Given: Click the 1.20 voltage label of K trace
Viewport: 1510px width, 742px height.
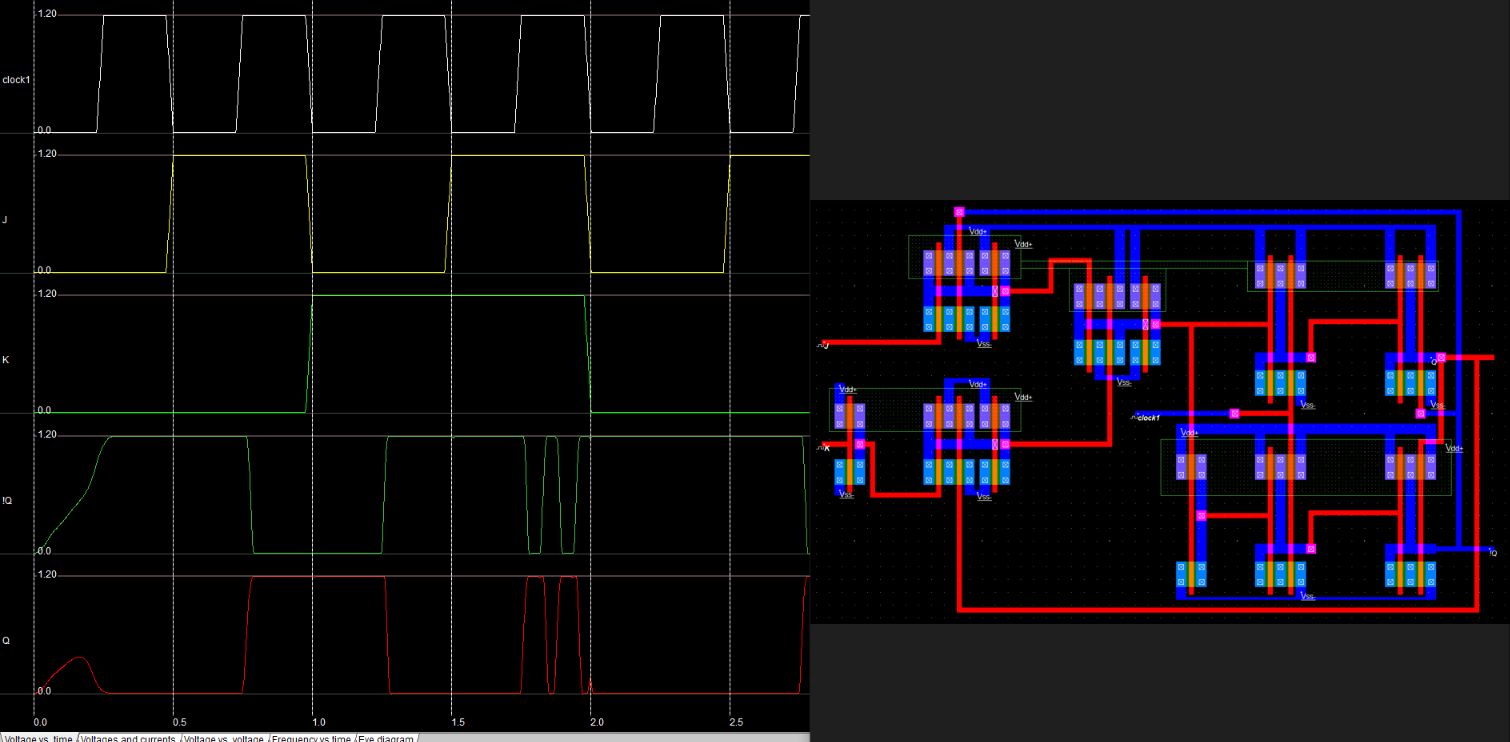Looking at the screenshot, I should pyautogui.click(x=46, y=294).
